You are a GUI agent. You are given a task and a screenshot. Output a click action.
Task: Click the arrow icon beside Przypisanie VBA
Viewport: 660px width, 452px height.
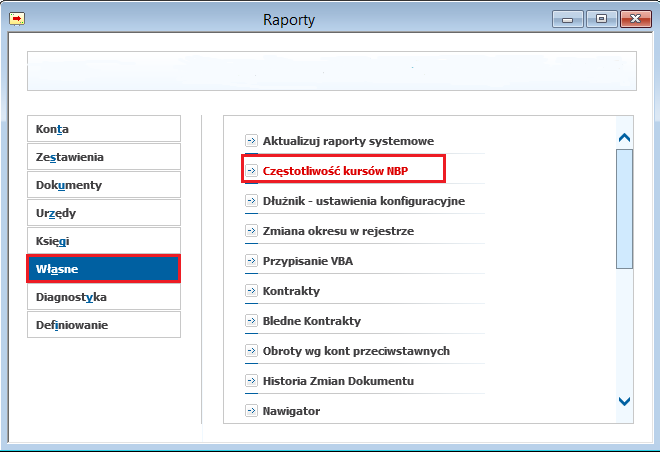click(x=251, y=261)
